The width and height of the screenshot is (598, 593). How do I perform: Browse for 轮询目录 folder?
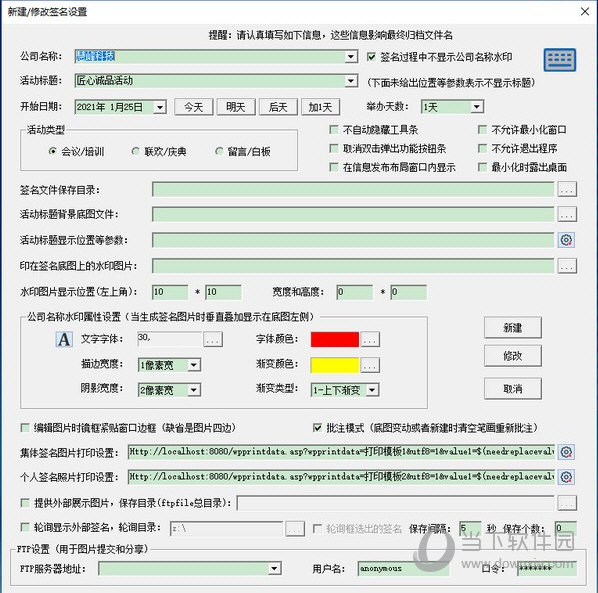pos(295,529)
